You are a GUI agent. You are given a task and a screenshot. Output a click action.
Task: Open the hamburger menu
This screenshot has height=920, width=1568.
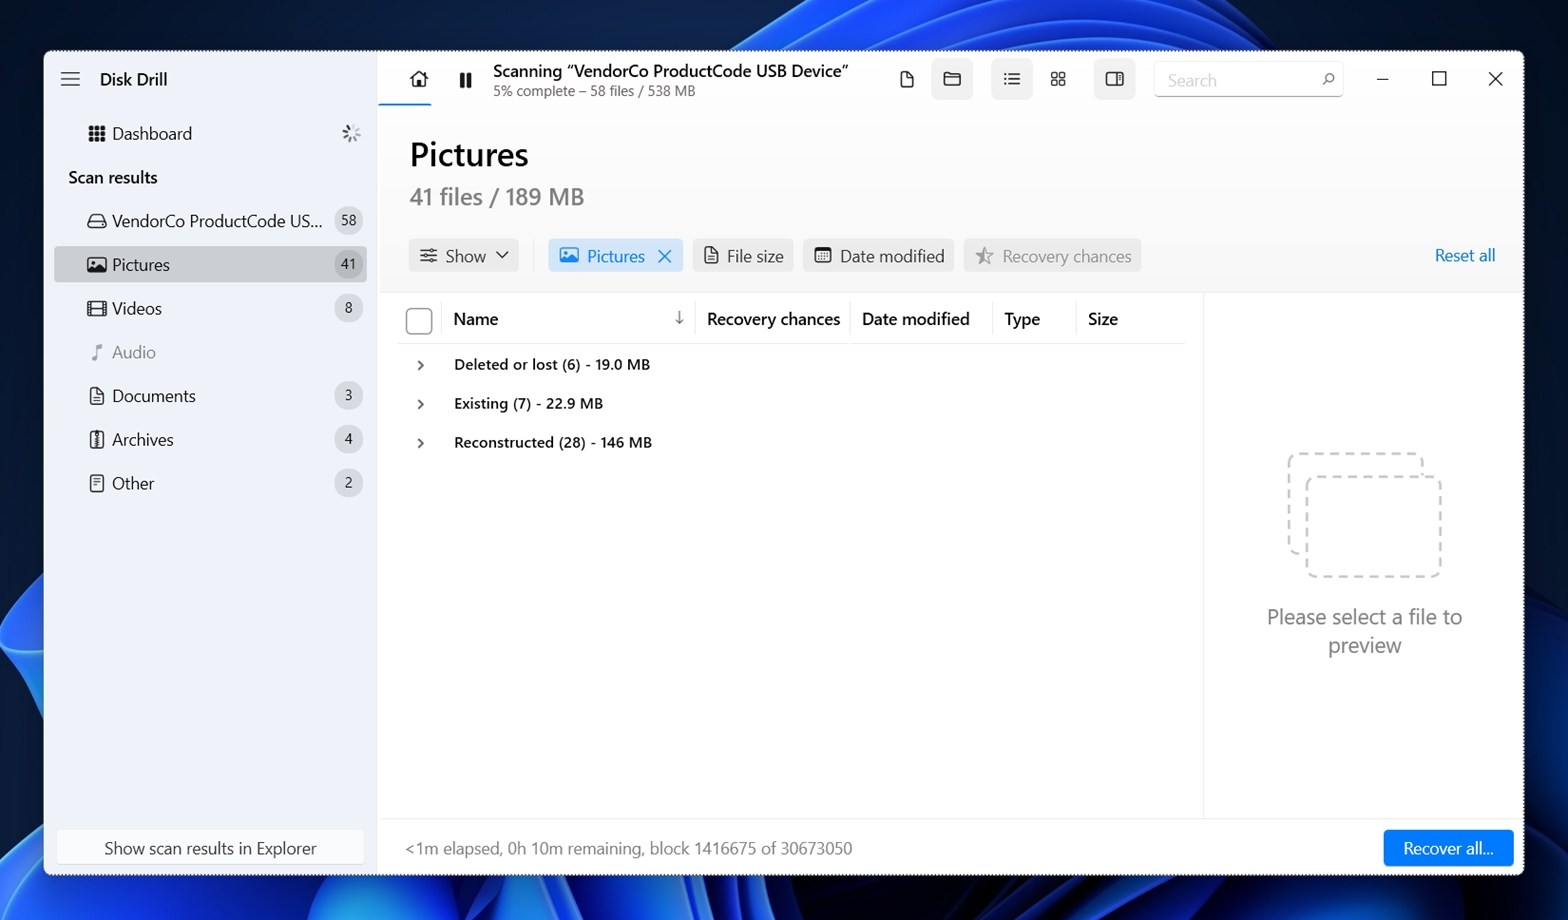pos(70,79)
